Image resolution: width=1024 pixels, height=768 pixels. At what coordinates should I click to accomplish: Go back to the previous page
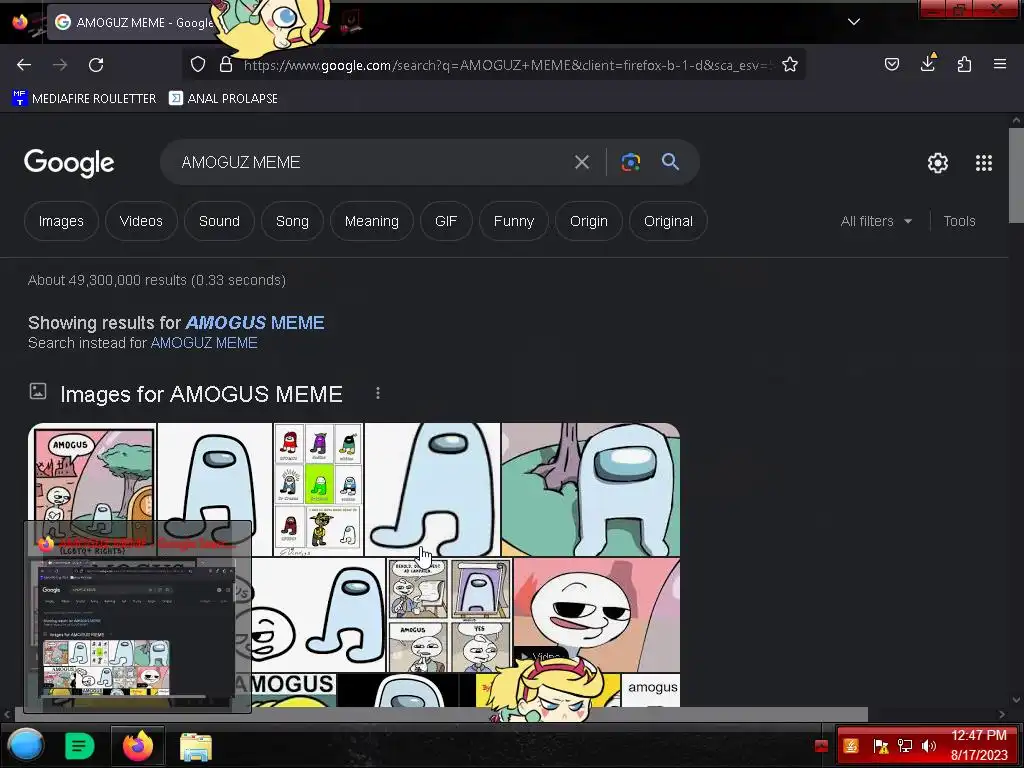click(24, 65)
